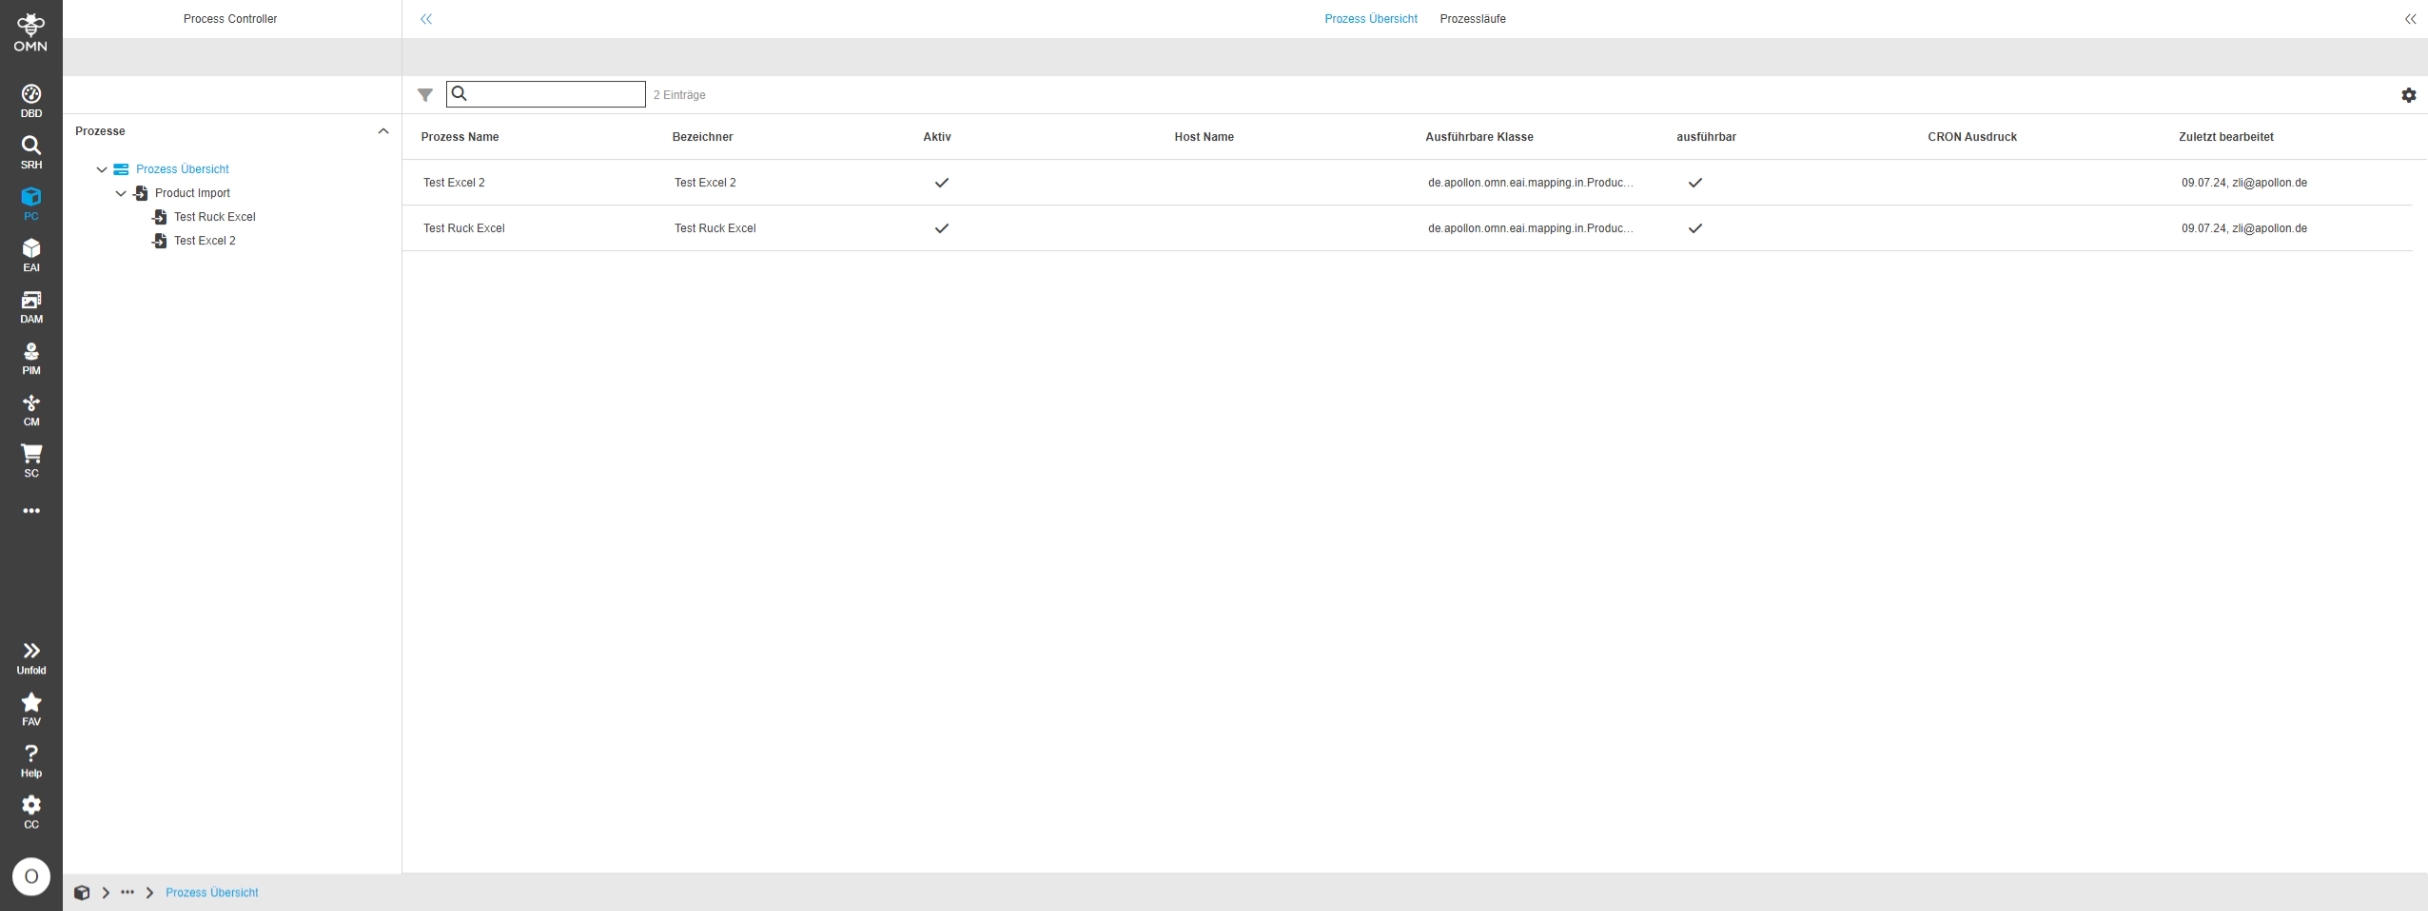Select Test Ruck Excel in the tree
The width and height of the screenshot is (2428, 911).
click(215, 217)
